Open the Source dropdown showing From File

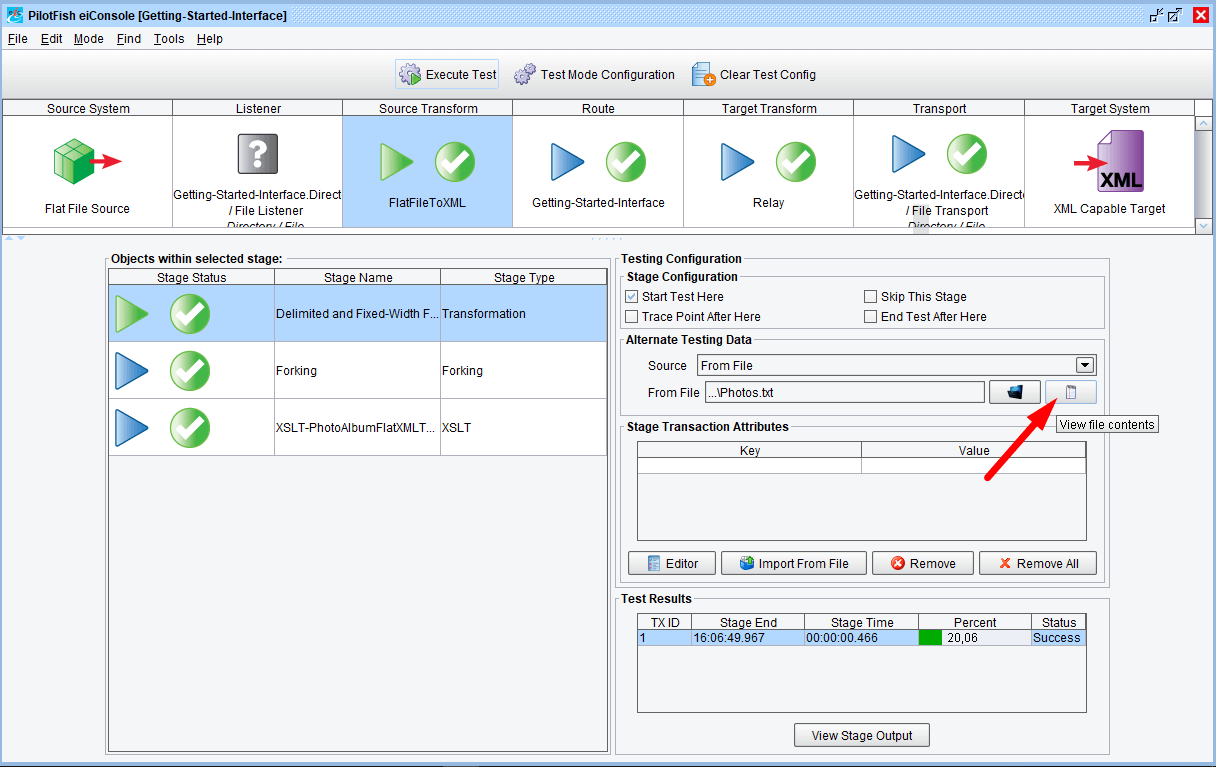896,366
